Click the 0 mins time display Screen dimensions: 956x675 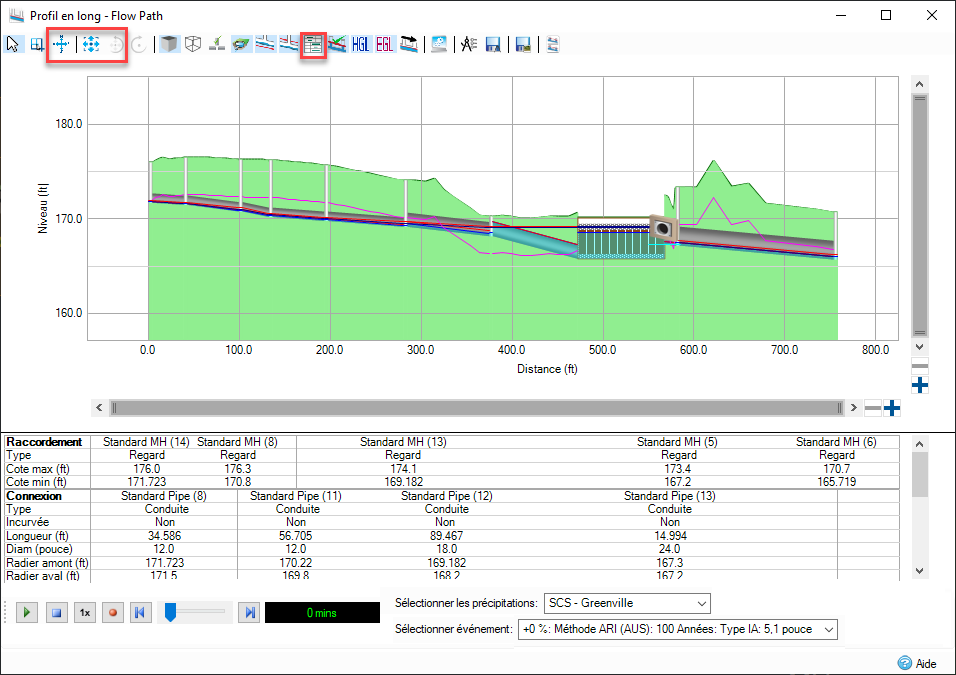322,613
